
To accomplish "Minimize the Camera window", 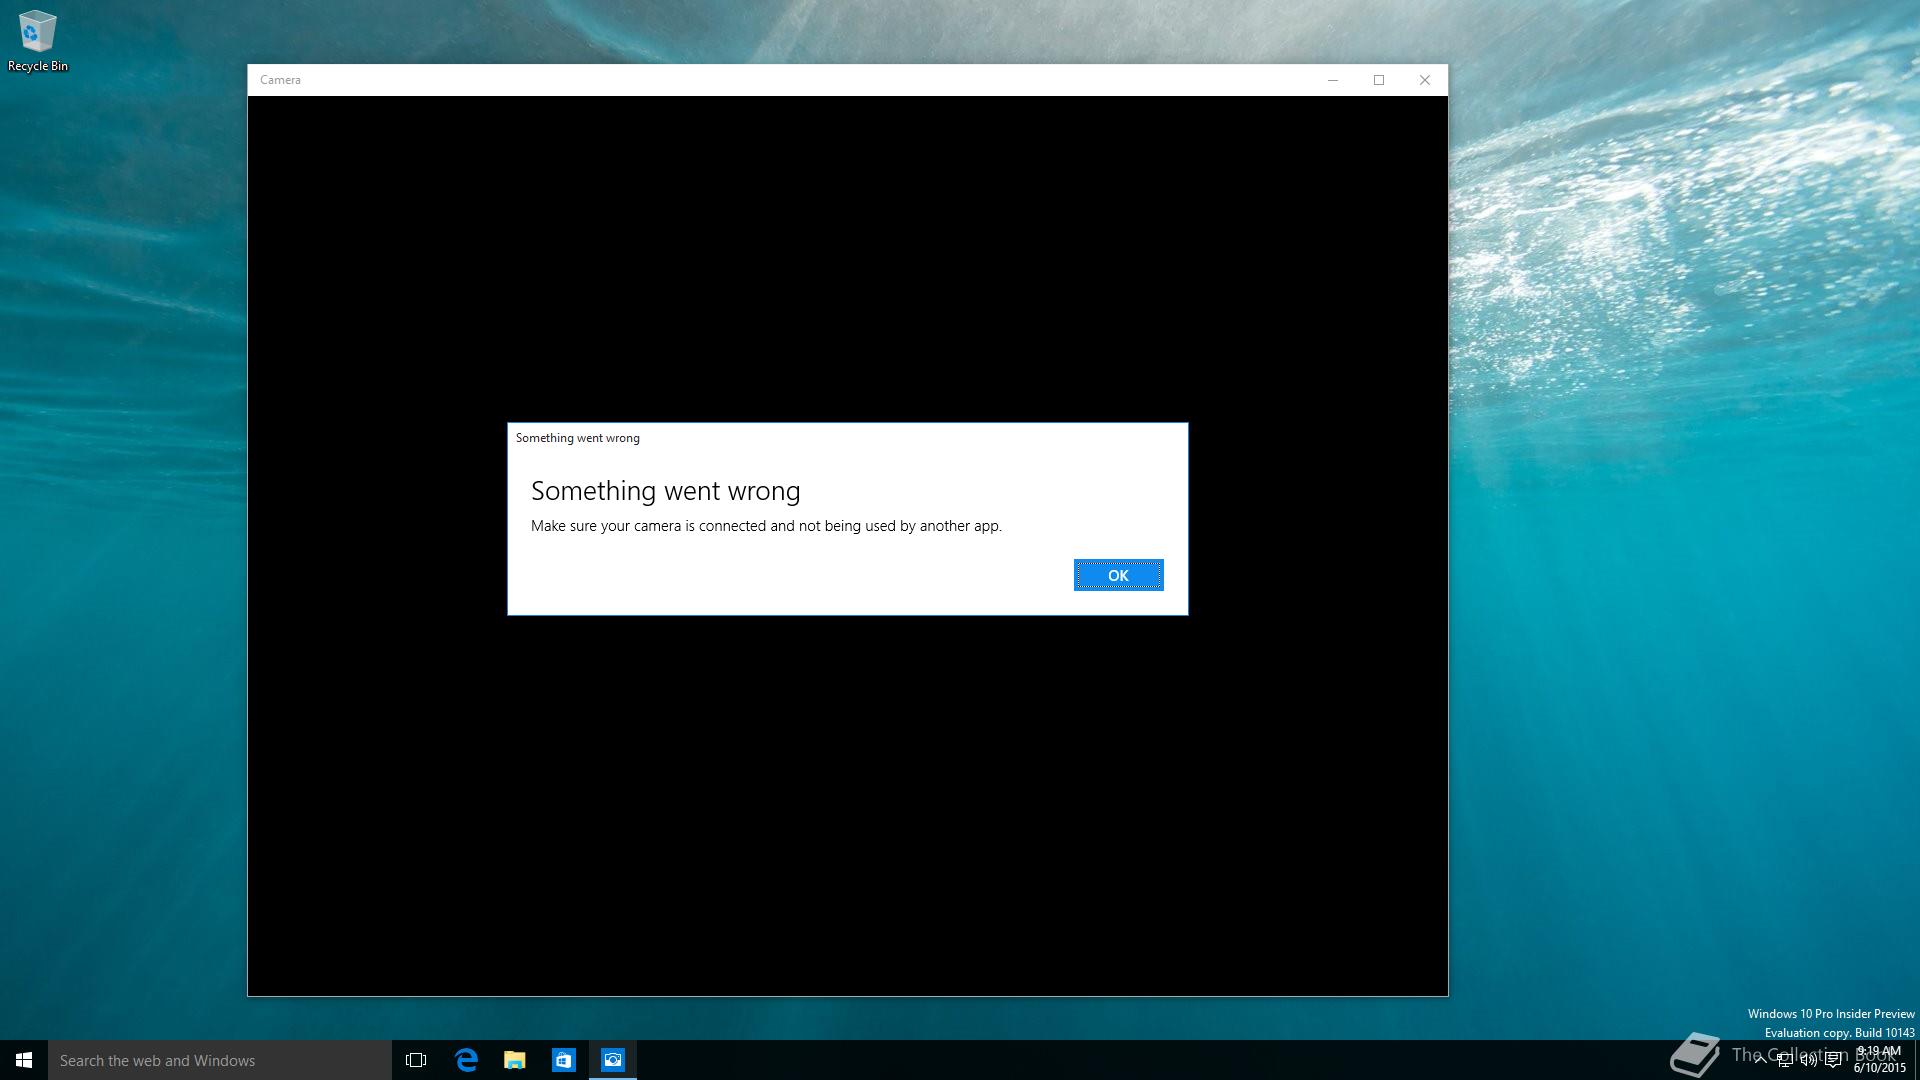I will (x=1333, y=80).
